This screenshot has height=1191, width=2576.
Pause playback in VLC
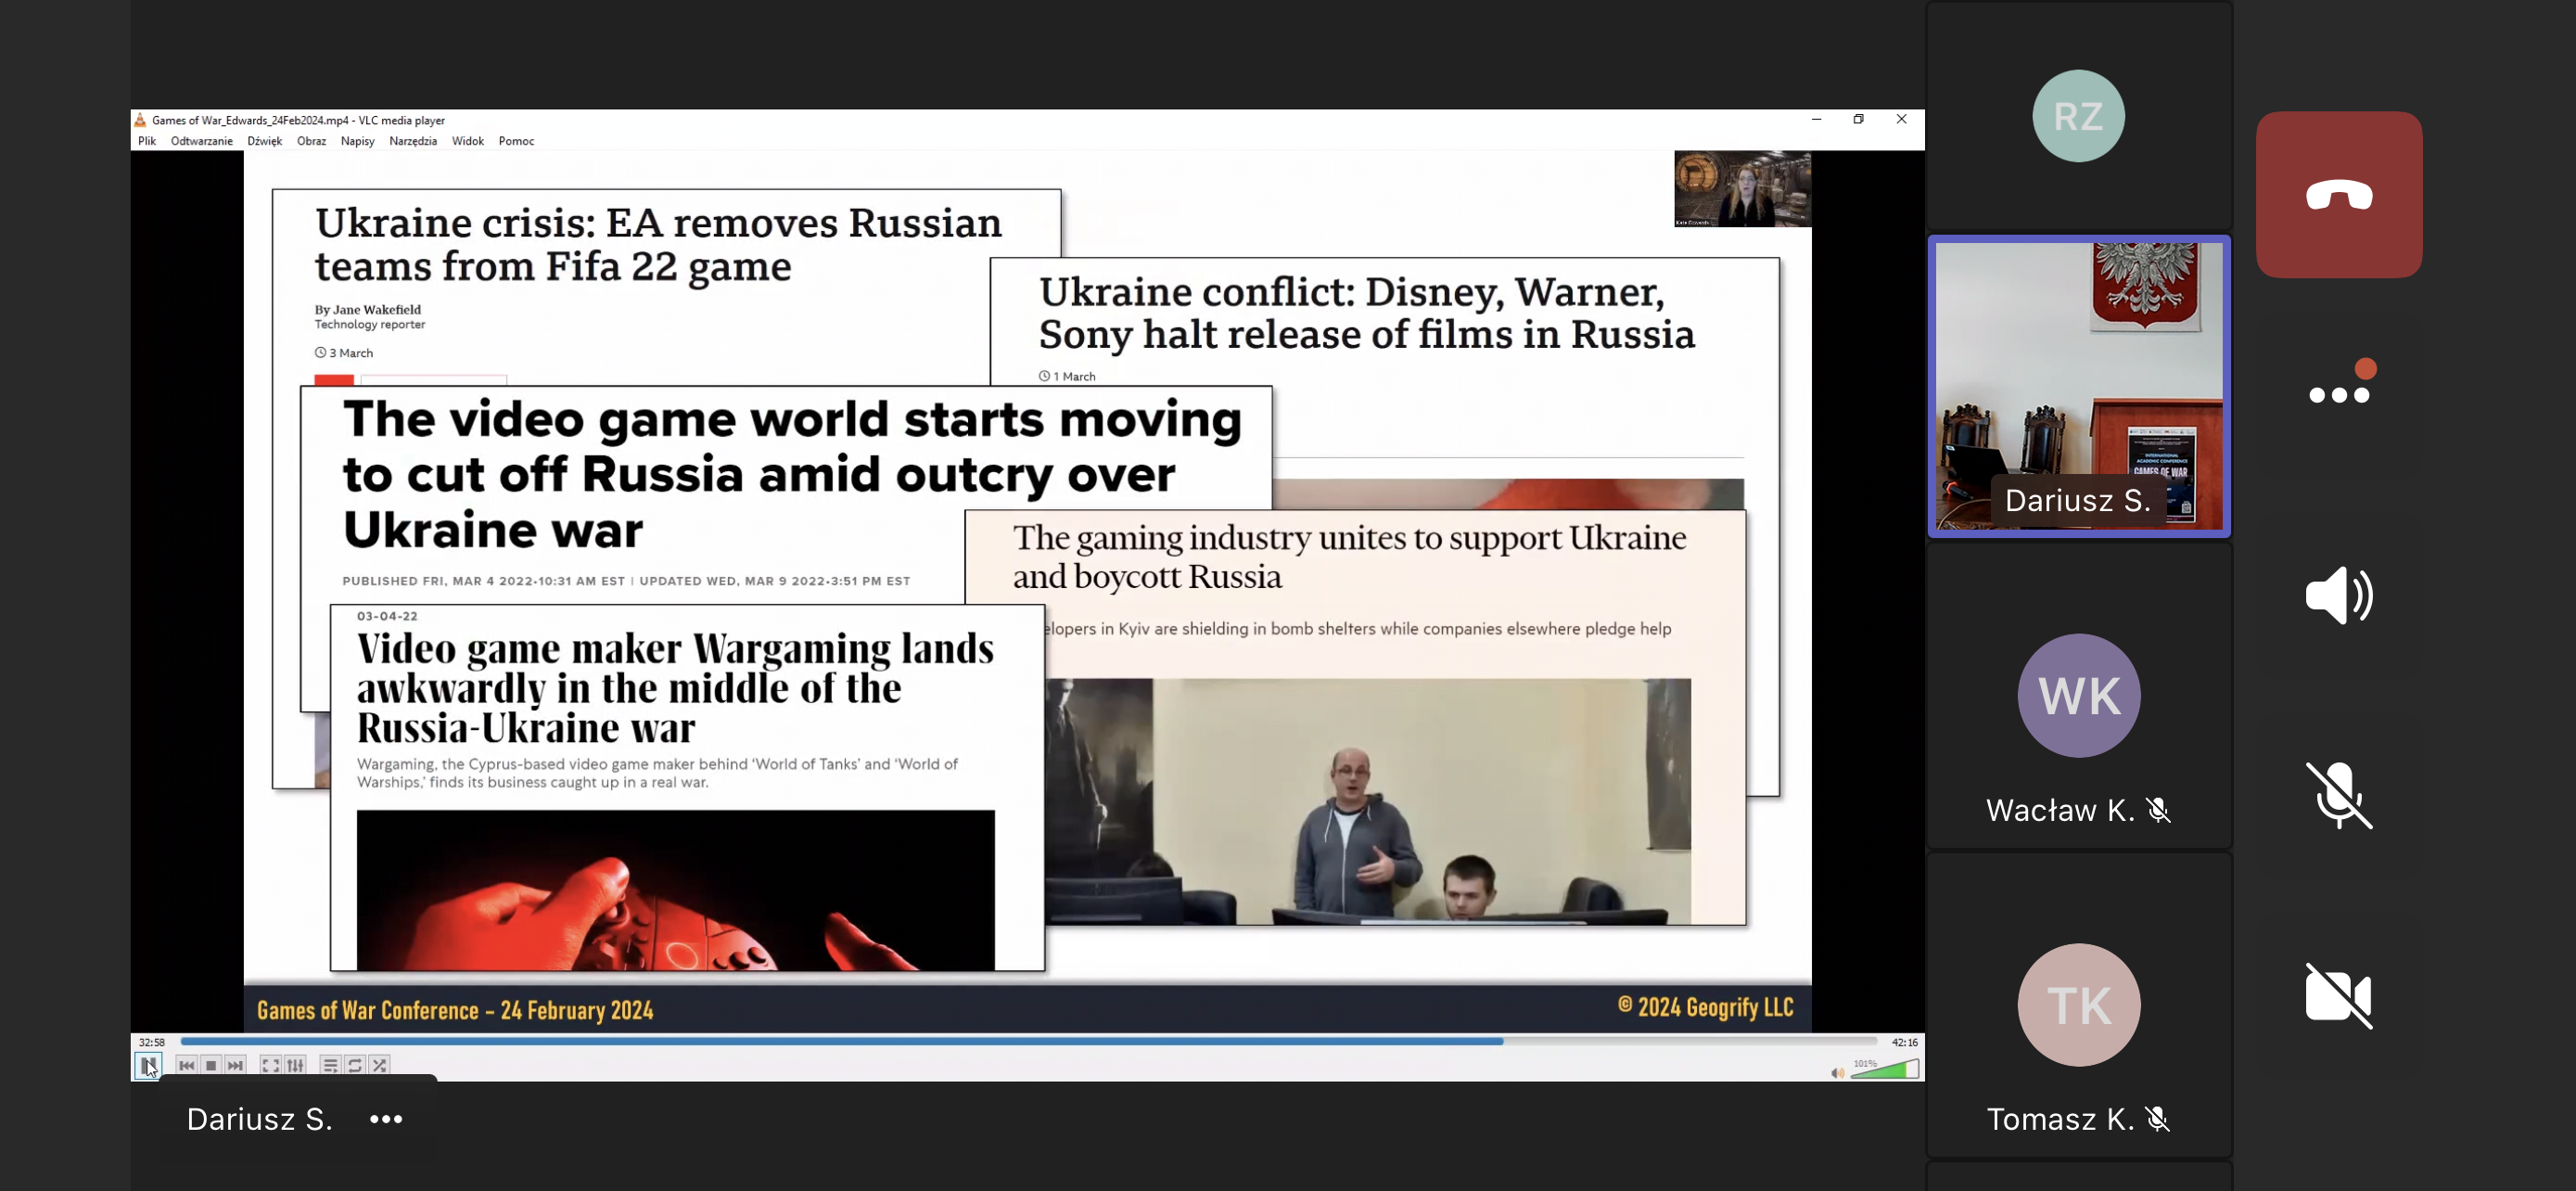pyautogui.click(x=148, y=1065)
